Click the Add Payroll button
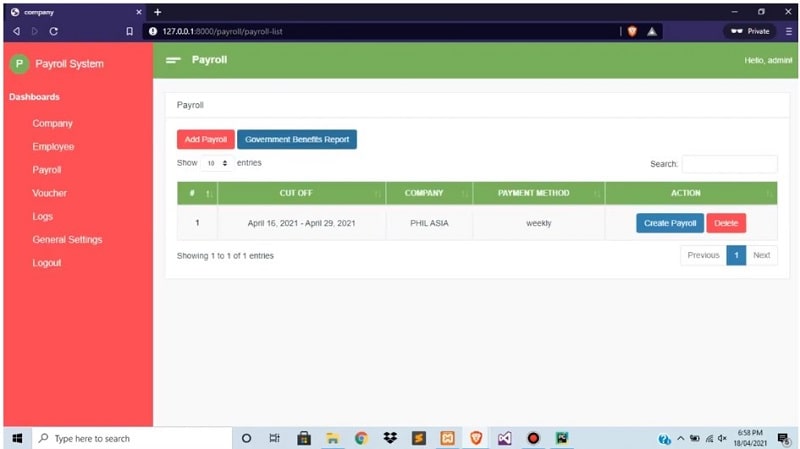The image size is (800, 449). click(205, 140)
